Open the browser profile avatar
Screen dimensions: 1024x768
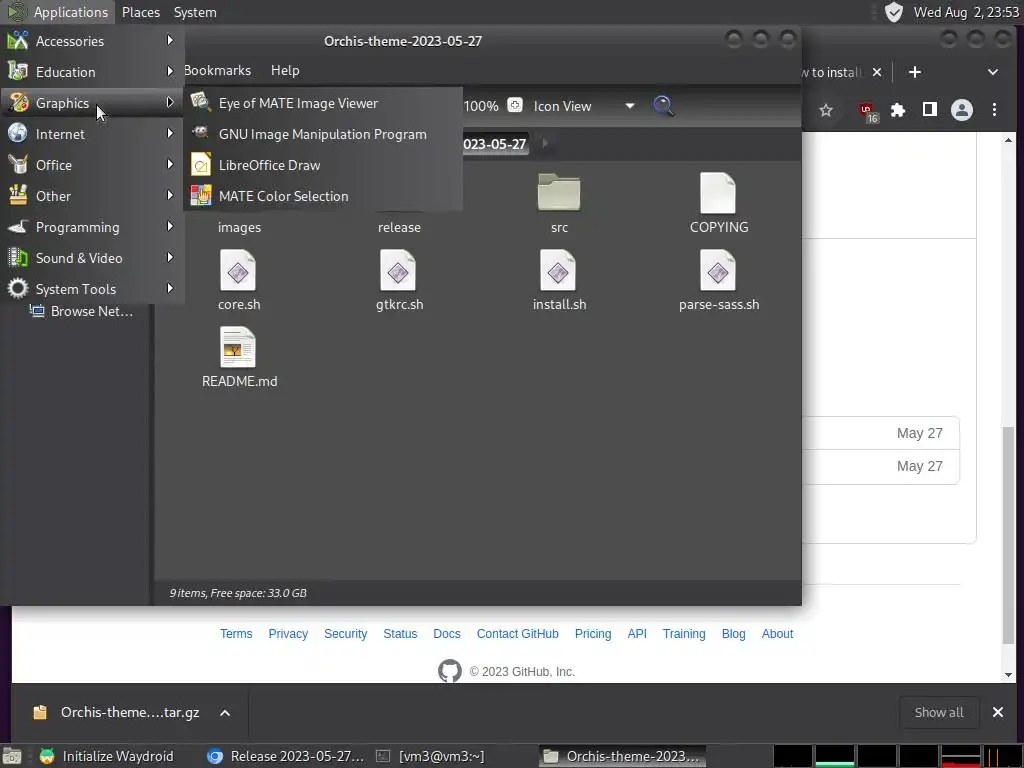tap(962, 110)
